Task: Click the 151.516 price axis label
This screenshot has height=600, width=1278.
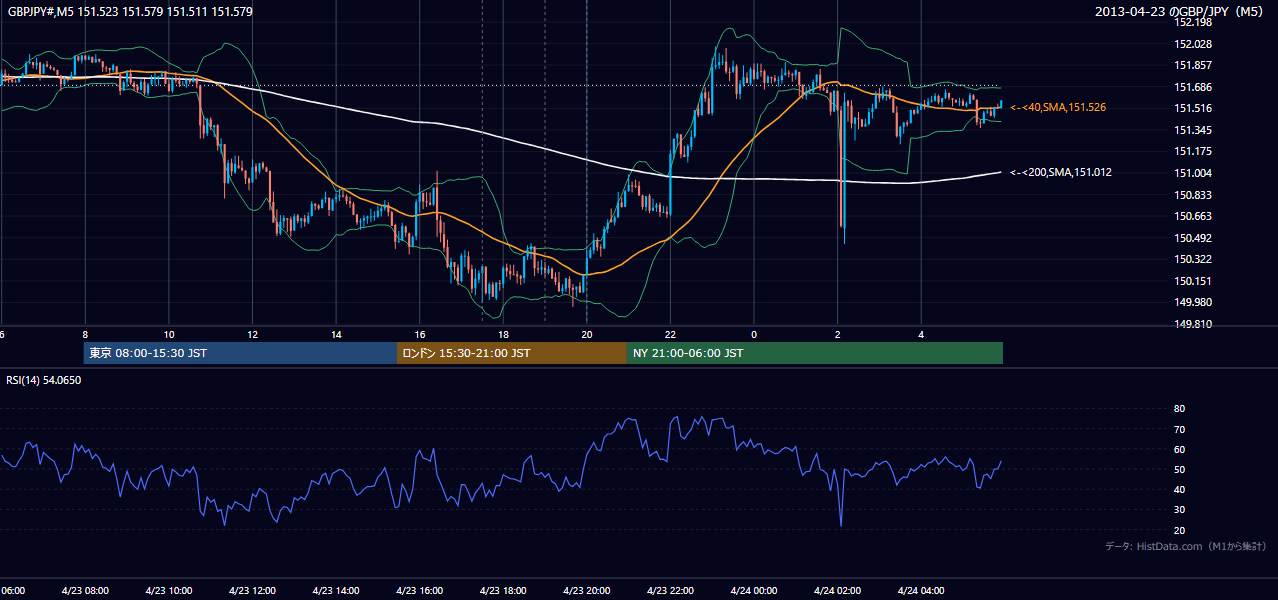Action: [x=1193, y=108]
